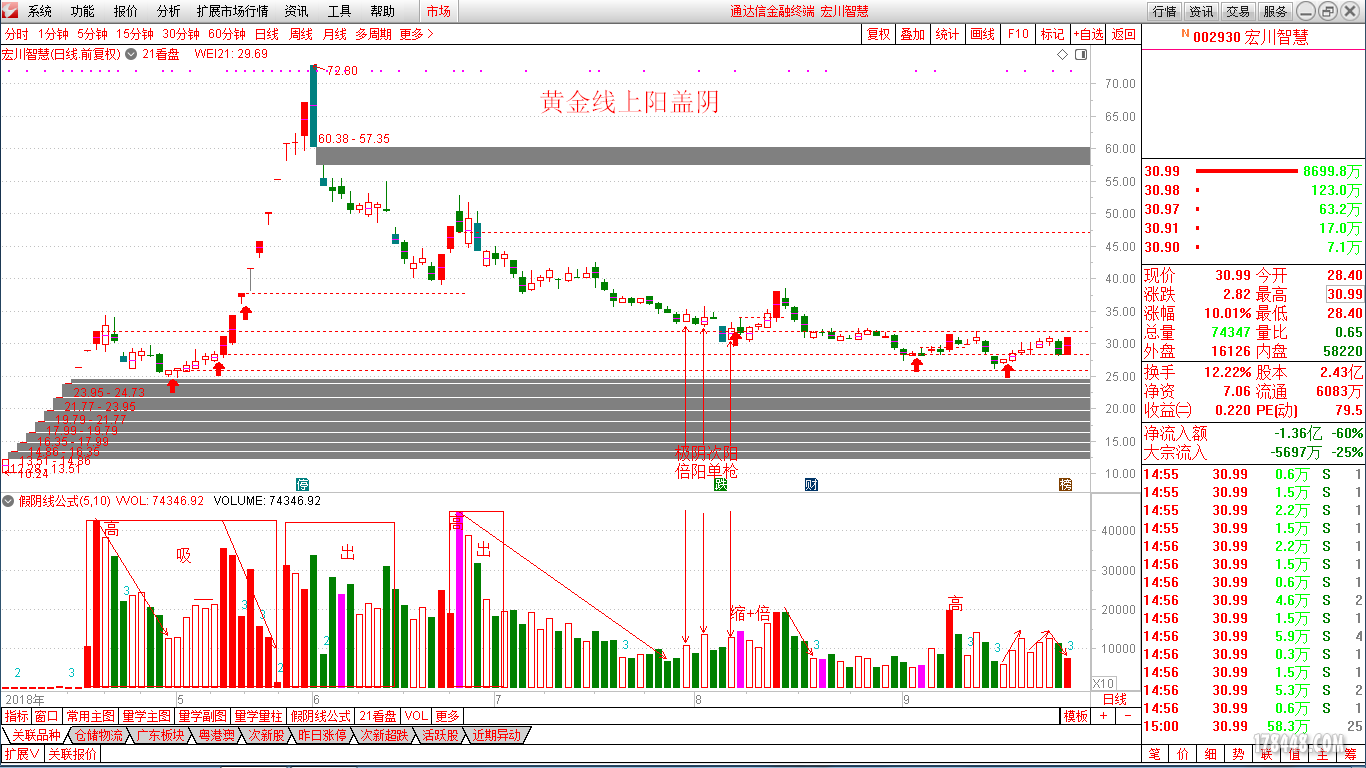This screenshot has width=1366, height=768.
Task: Click the 指标 indicator button
Action: [17, 716]
